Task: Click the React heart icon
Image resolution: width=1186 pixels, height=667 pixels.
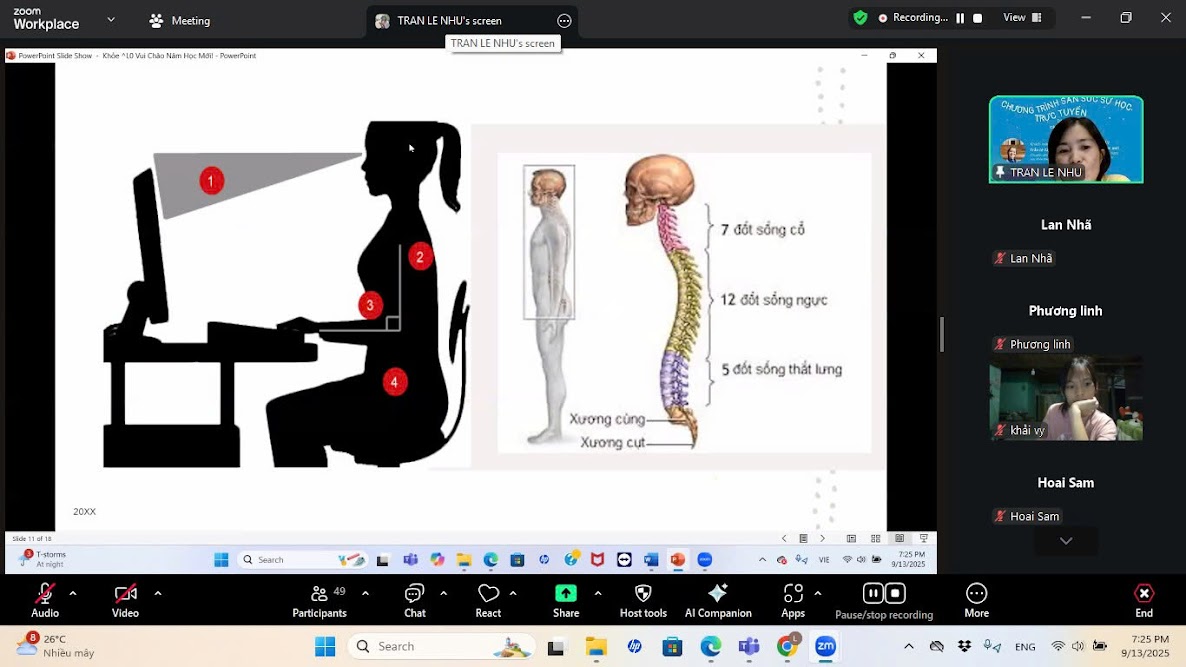Action: pos(488,594)
